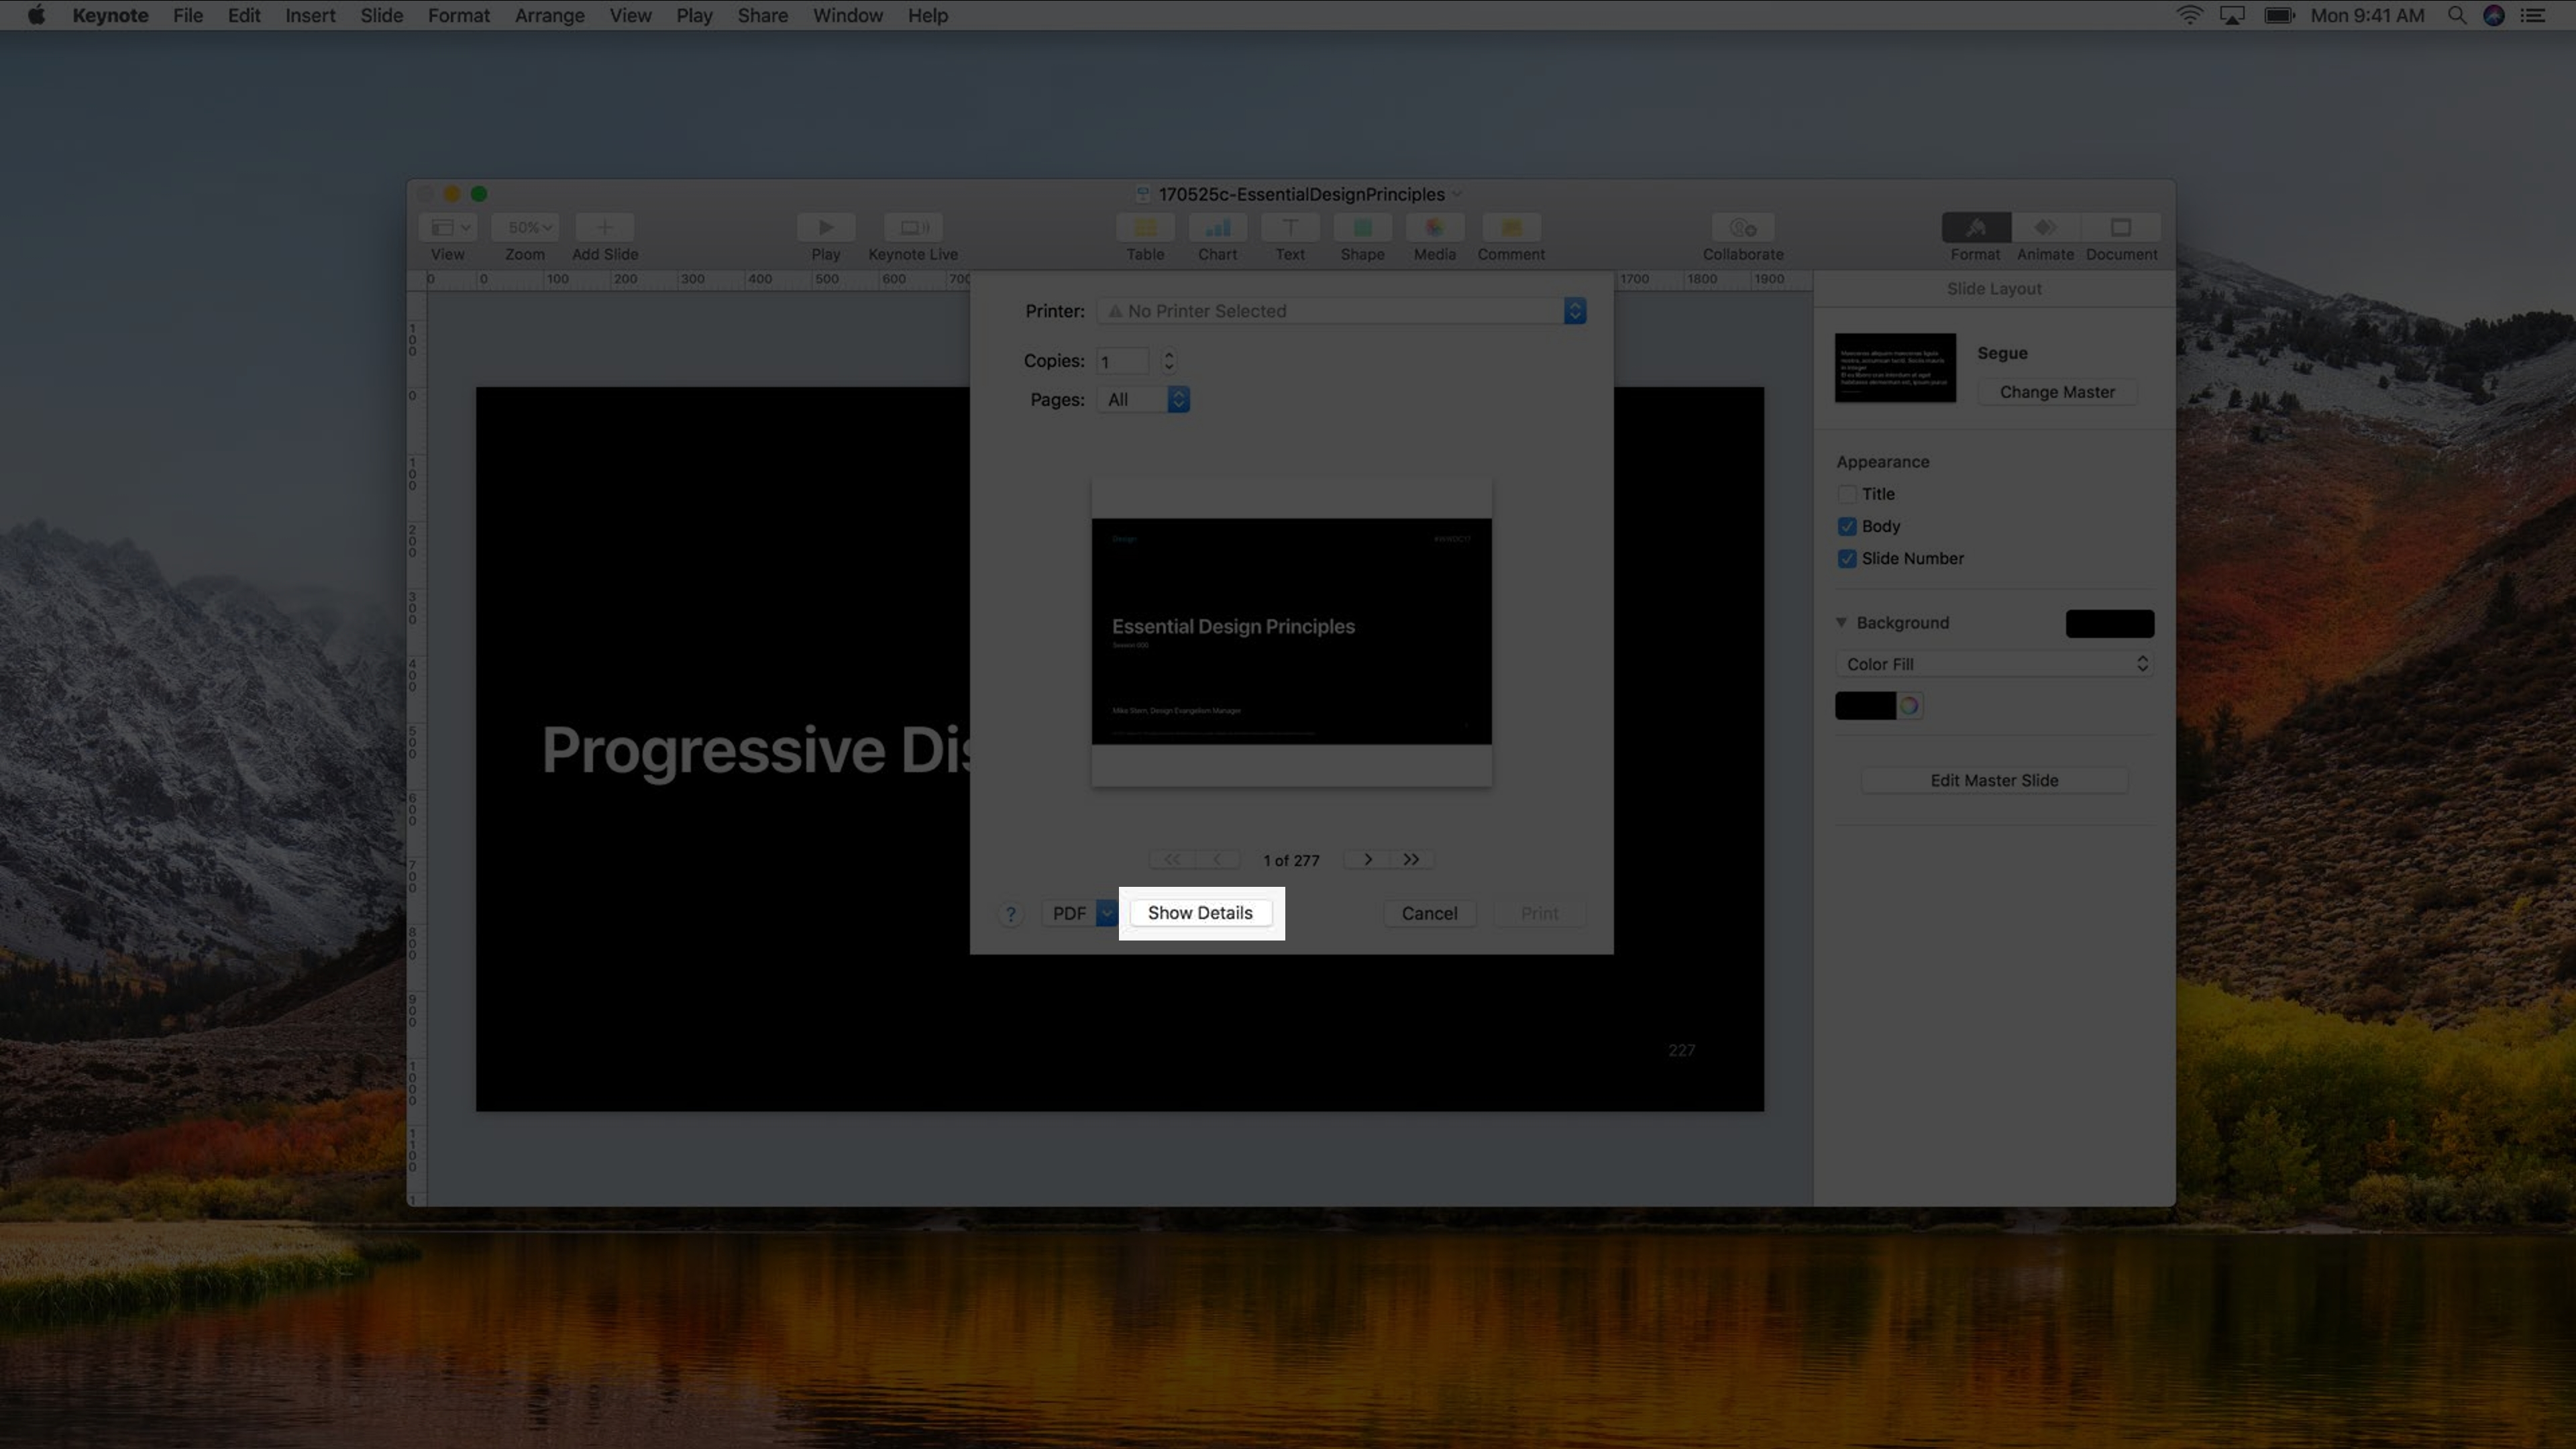The height and width of the screenshot is (1449, 2576).
Task: Click the Media toolbar icon
Action: [x=1434, y=228]
